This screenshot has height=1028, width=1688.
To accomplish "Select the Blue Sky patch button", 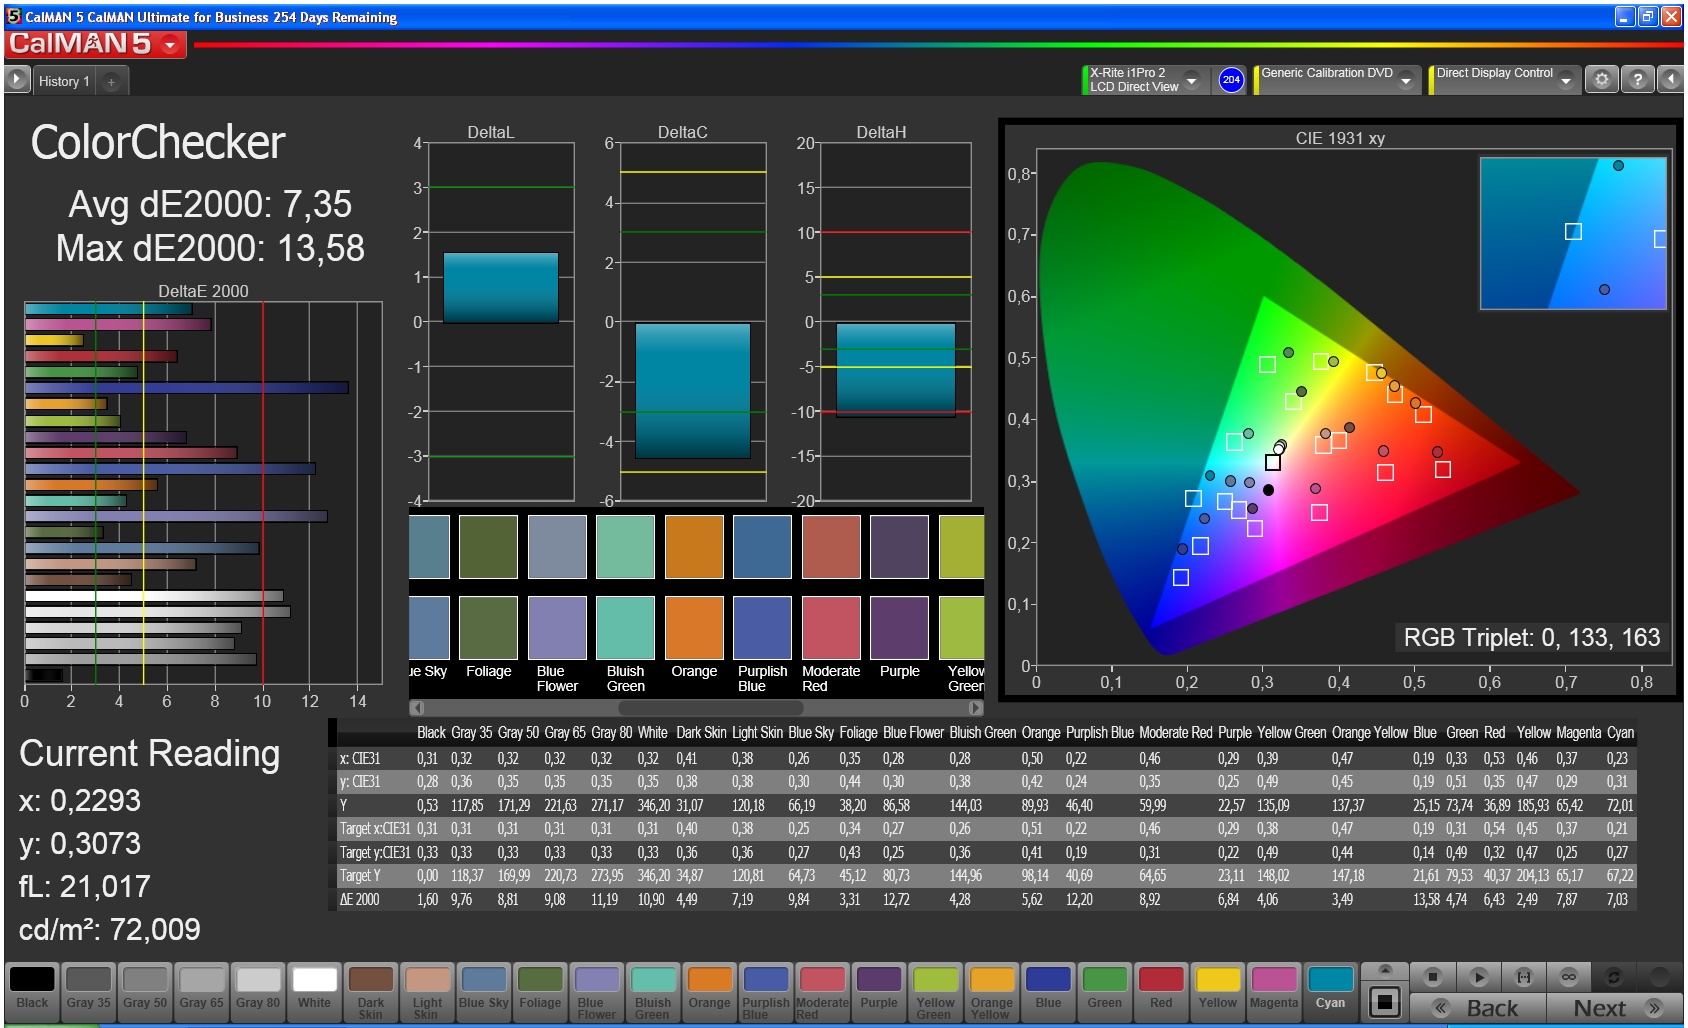I will coord(484,992).
